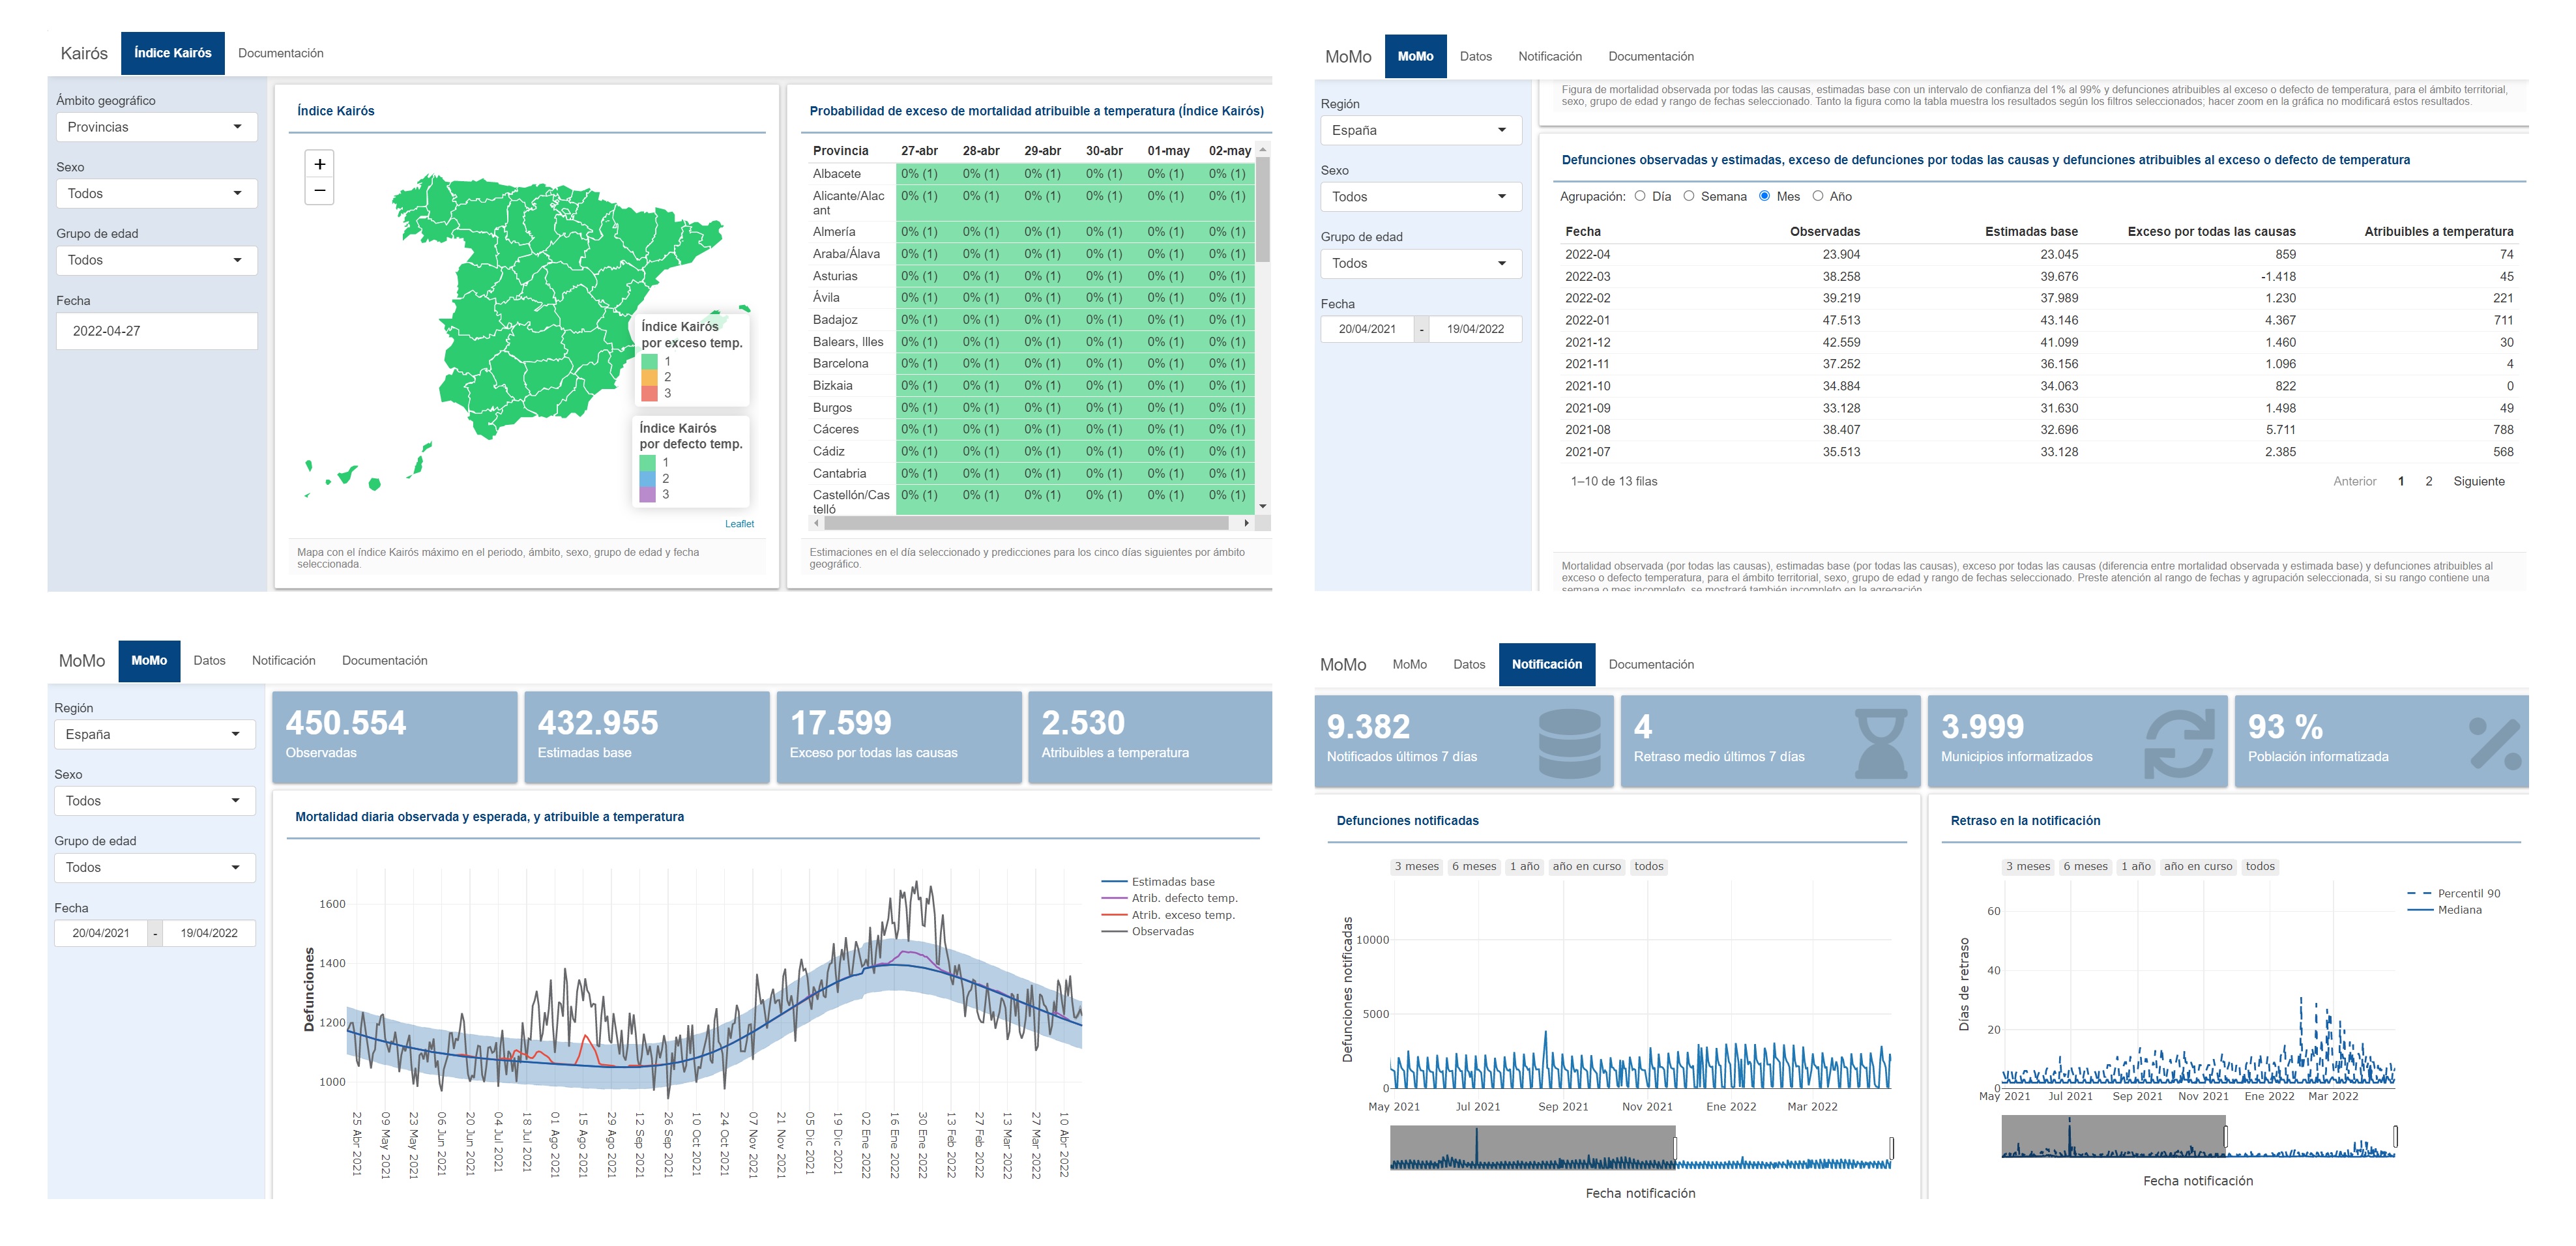This screenshot has width=2576, height=1246.
Task: Open the Documentación tab in Kairós panel
Action: click(x=280, y=53)
